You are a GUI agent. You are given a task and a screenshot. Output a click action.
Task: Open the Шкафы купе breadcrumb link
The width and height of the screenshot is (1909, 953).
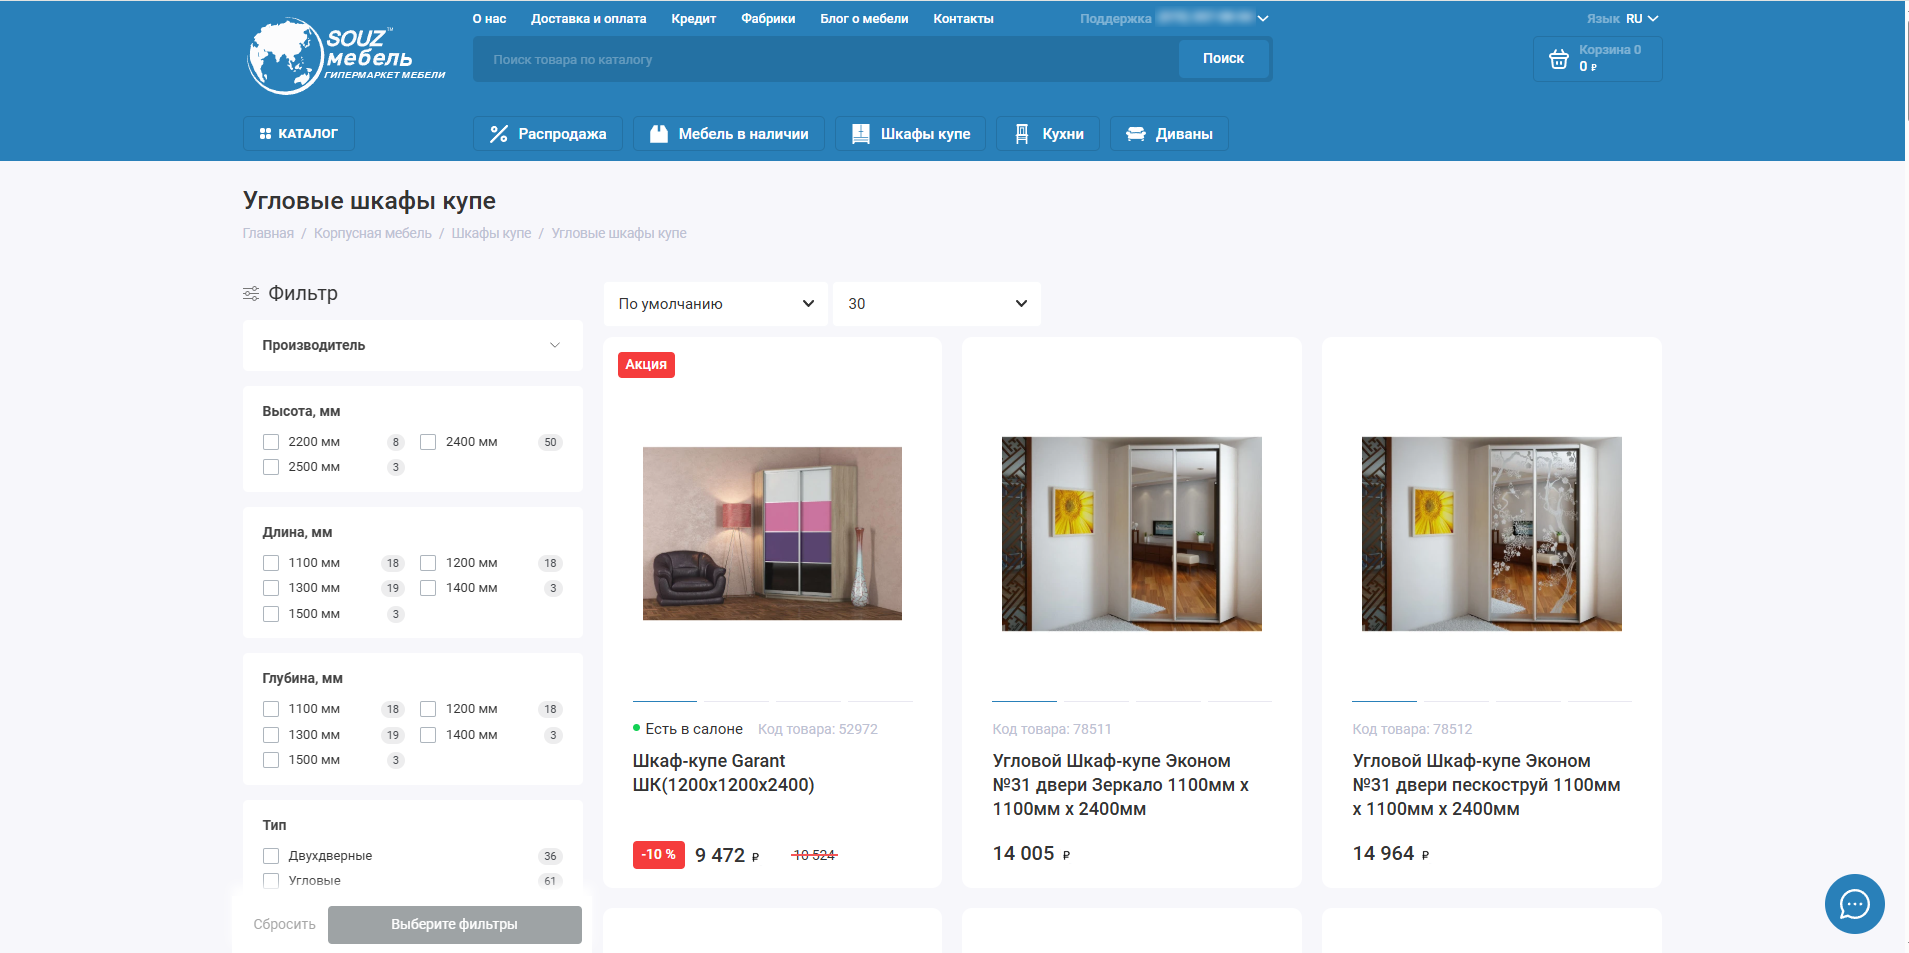491,233
